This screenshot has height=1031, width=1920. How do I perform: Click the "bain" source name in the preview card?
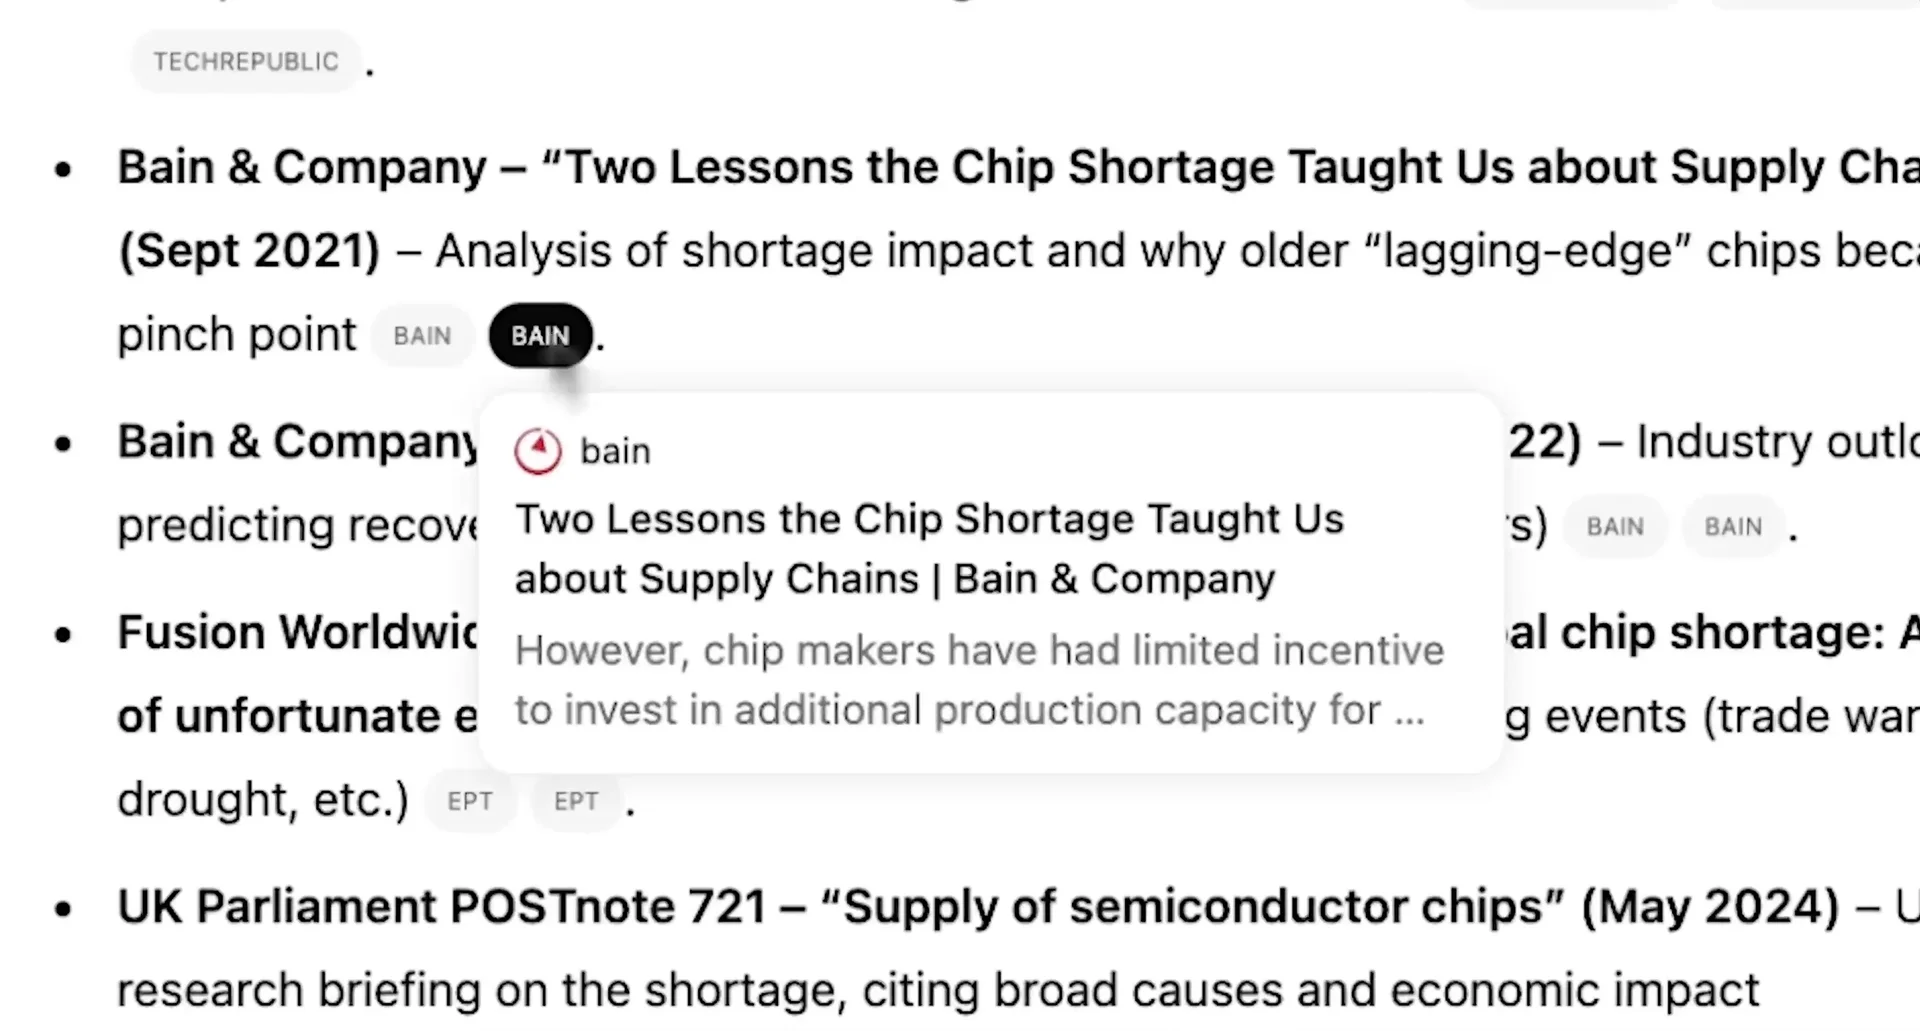[615, 452]
